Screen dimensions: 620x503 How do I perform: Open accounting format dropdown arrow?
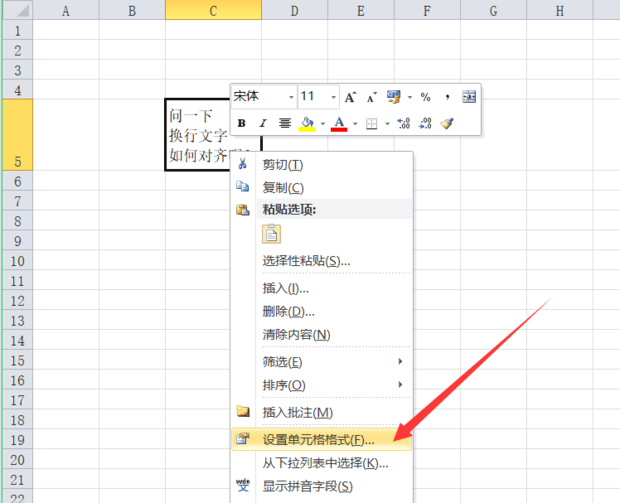click(x=410, y=97)
